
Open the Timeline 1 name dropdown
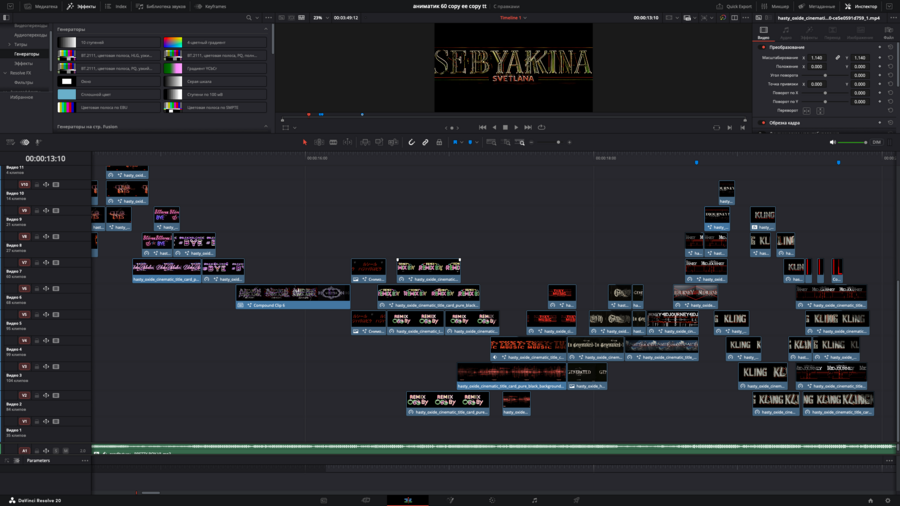click(512, 18)
